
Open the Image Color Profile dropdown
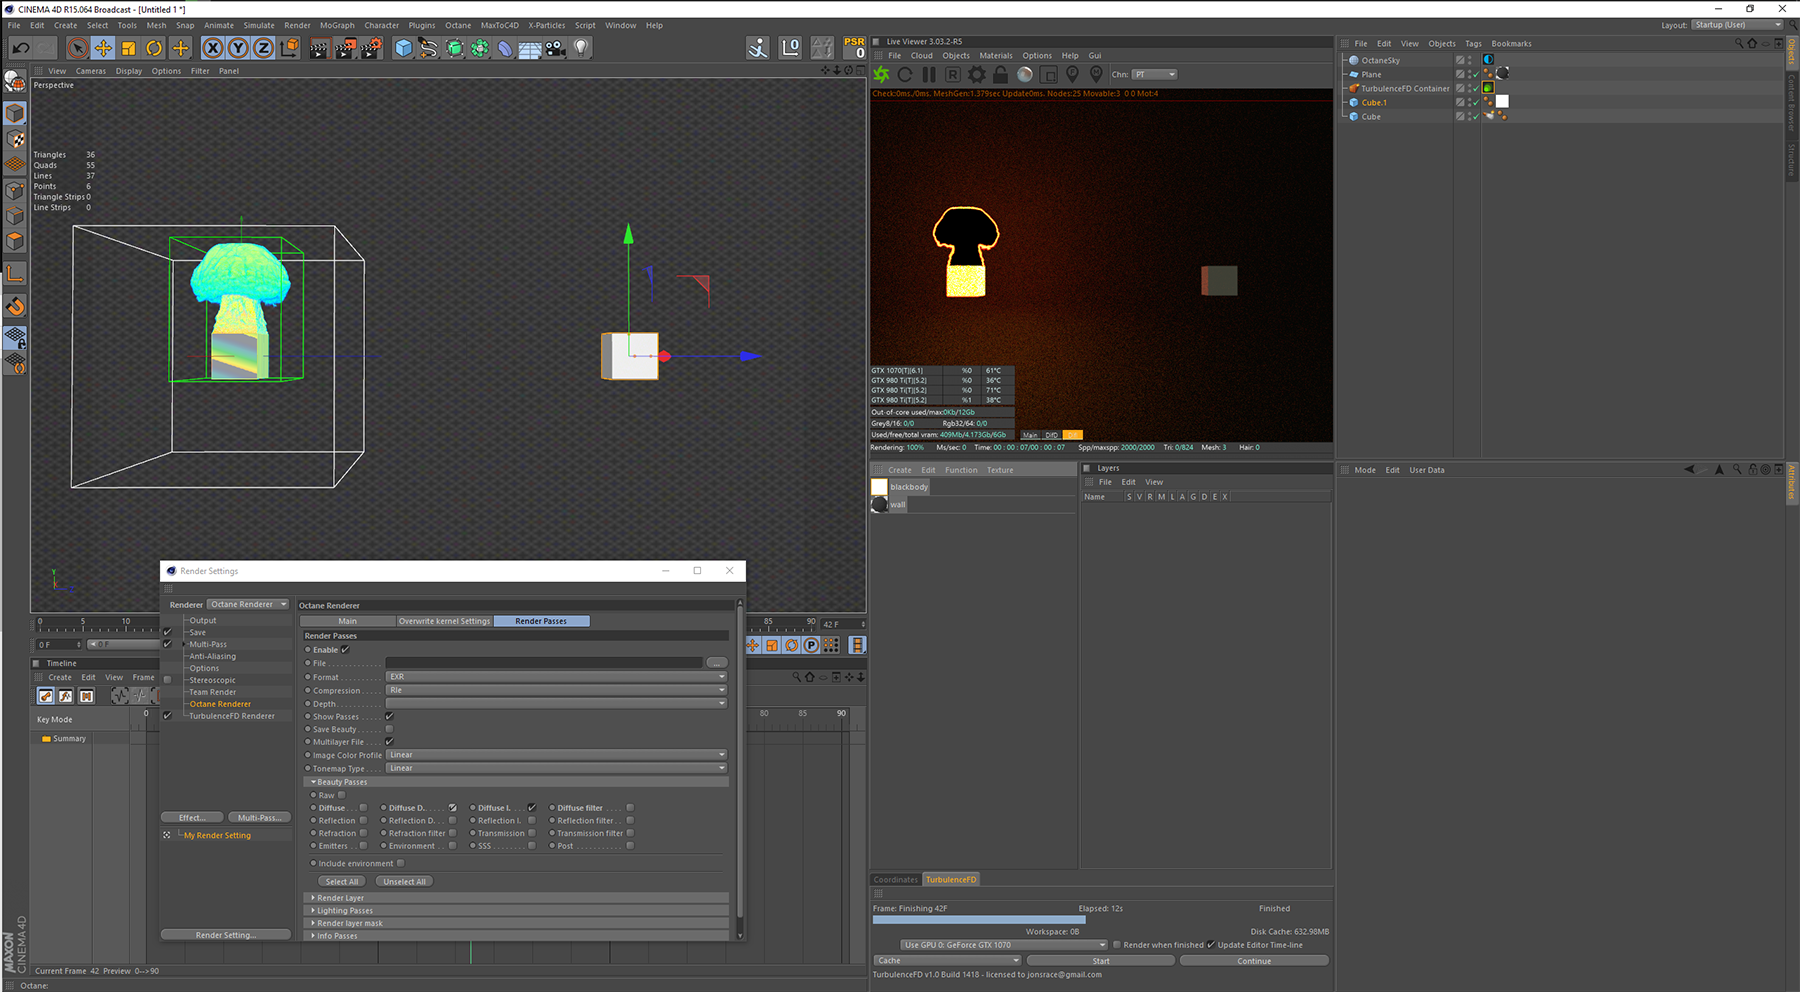click(556, 755)
